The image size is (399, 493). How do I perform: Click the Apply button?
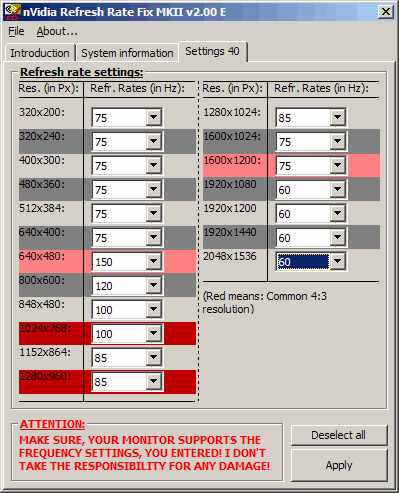pyautogui.click(x=339, y=465)
